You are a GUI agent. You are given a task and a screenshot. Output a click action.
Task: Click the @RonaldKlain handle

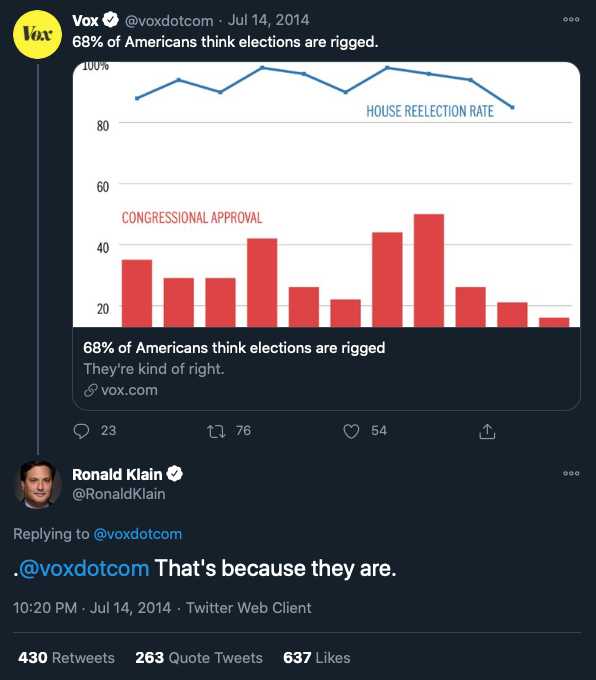coord(119,494)
